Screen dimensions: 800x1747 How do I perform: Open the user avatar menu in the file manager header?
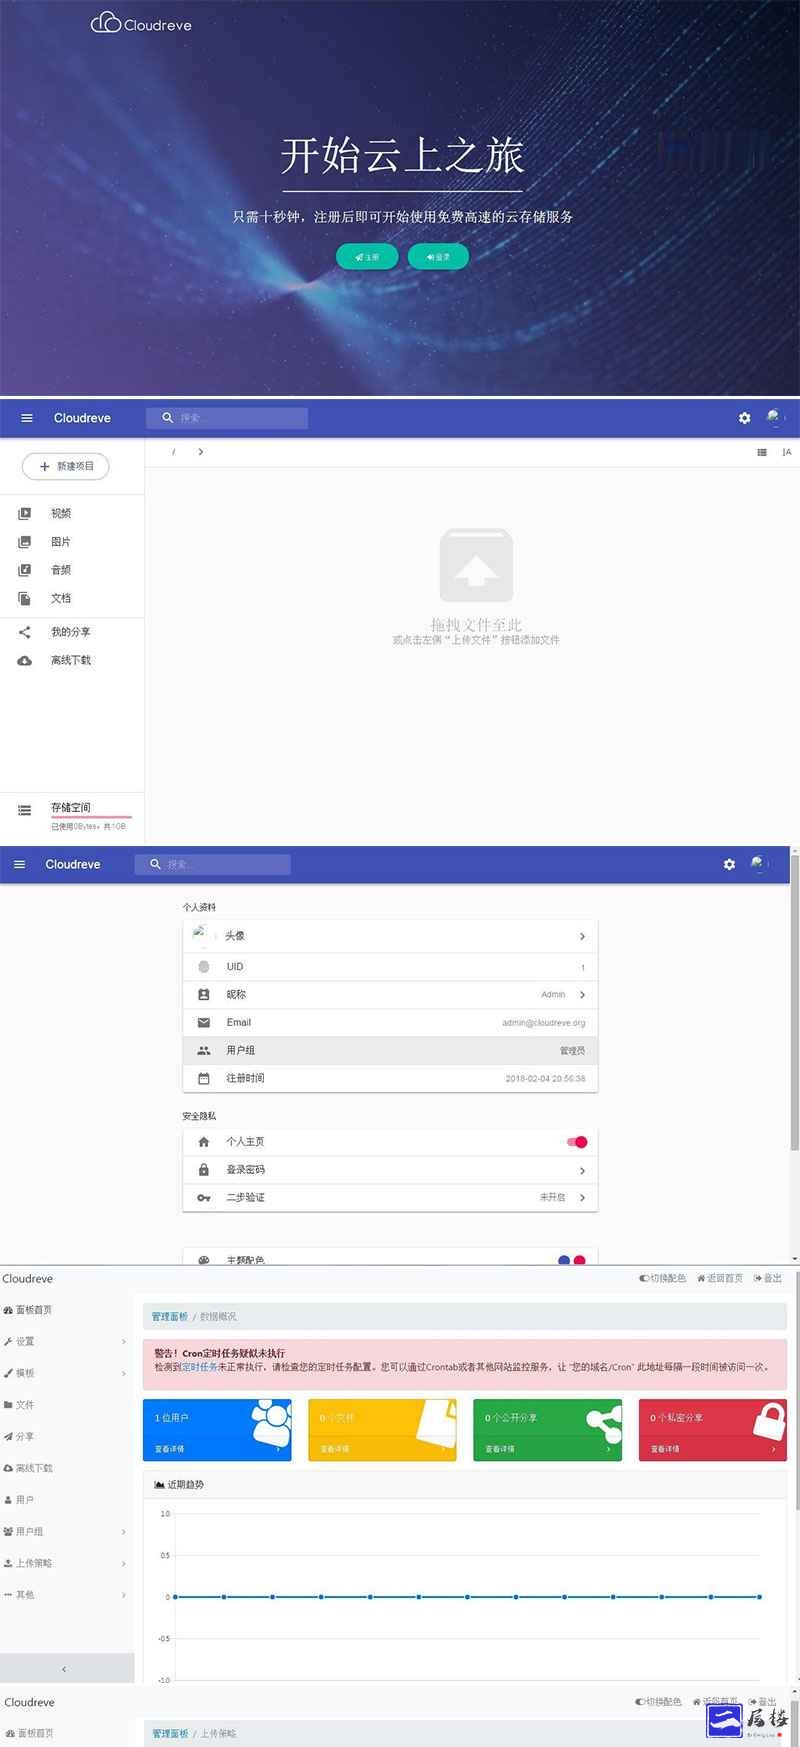(774, 417)
